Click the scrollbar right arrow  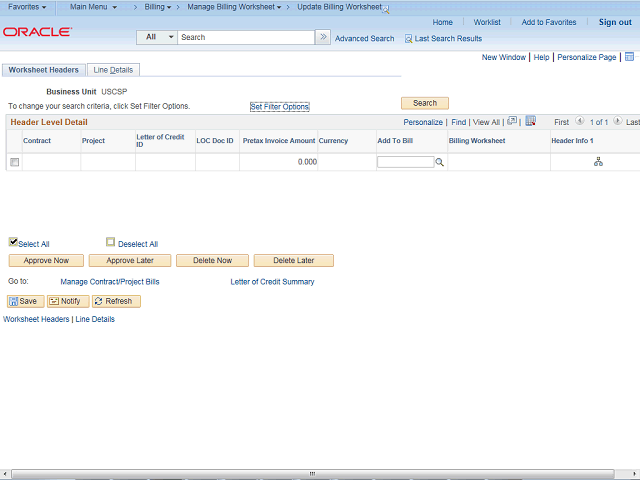point(634,474)
